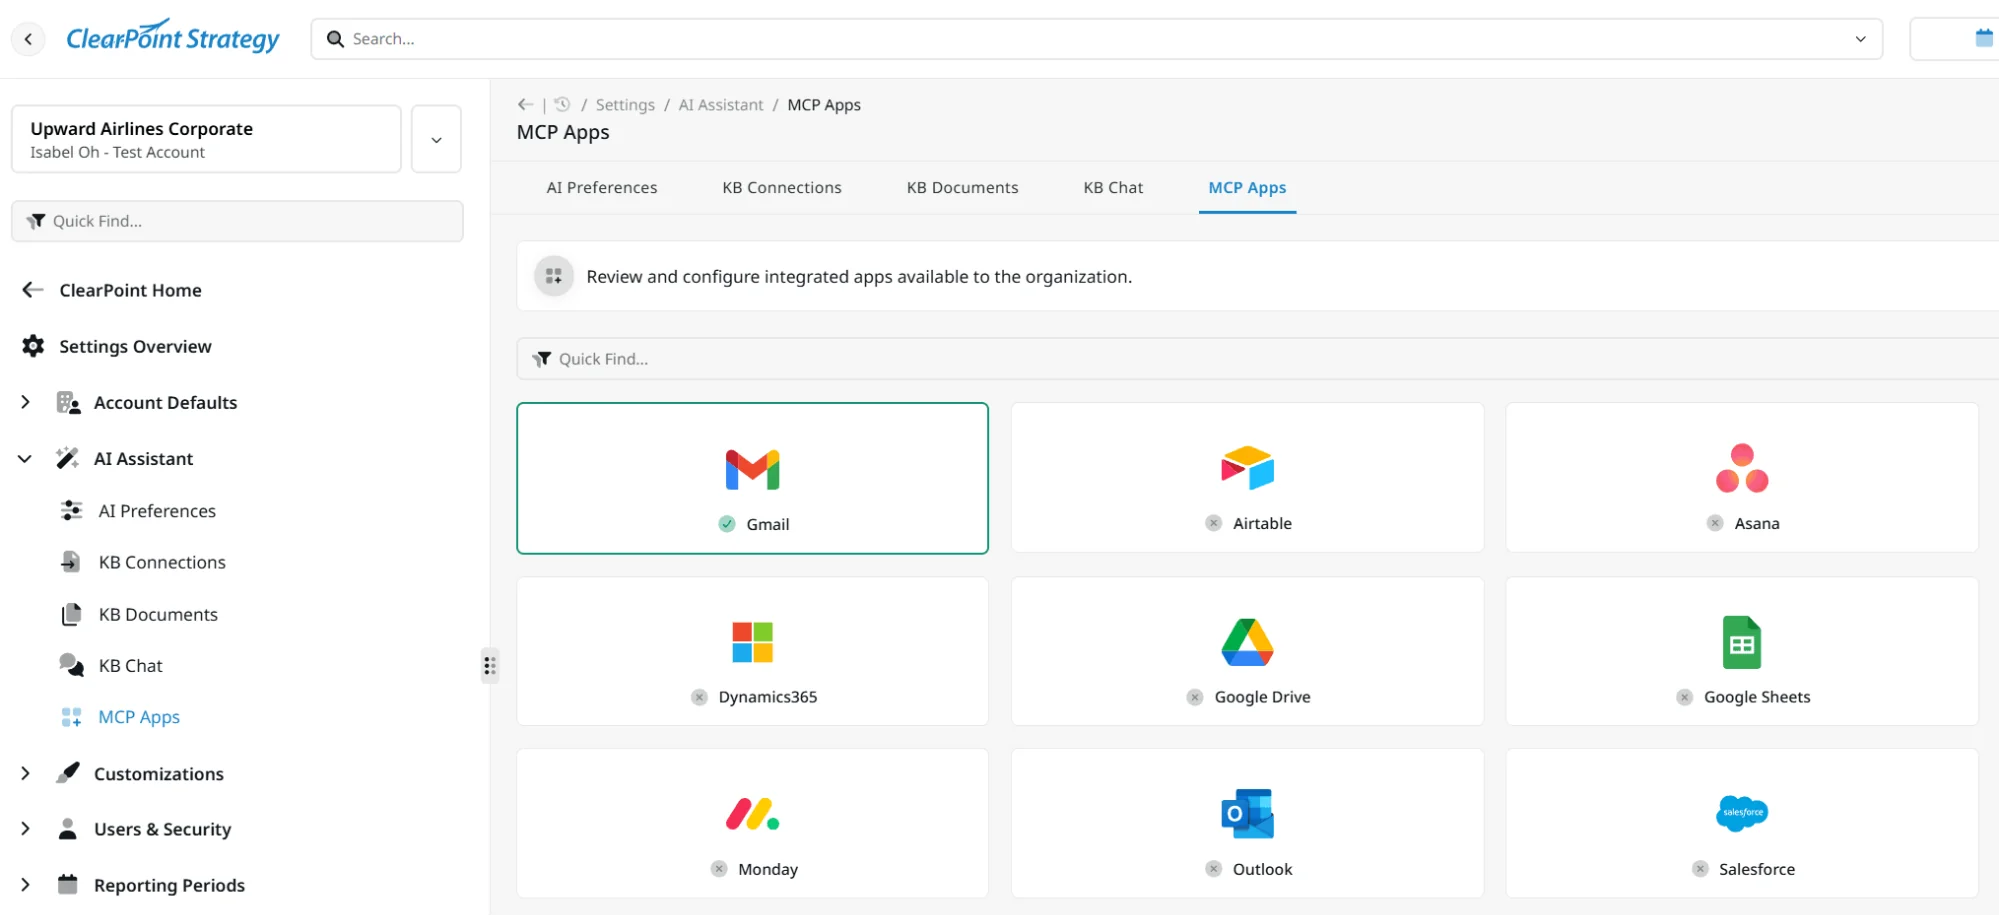Expand the Users & Security section
Image resolution: width=1999 pixels, height=916 pixels.
(25, 829)
